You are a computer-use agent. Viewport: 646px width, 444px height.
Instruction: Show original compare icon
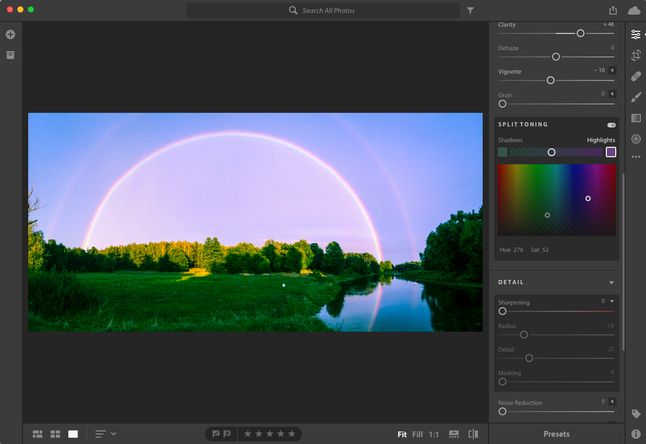coord(473,434)
